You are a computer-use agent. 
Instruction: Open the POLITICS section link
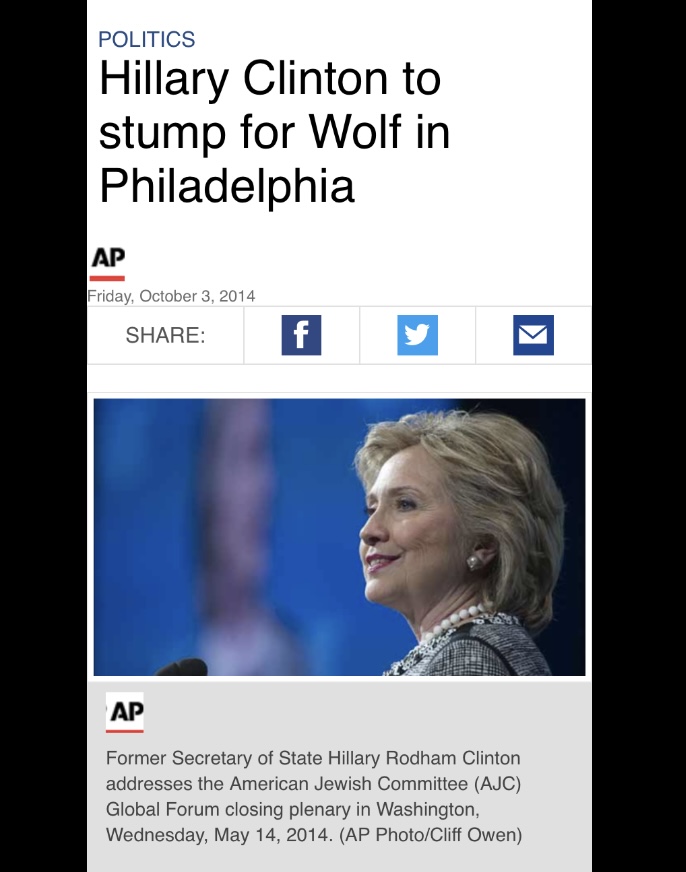click(147, 39)
